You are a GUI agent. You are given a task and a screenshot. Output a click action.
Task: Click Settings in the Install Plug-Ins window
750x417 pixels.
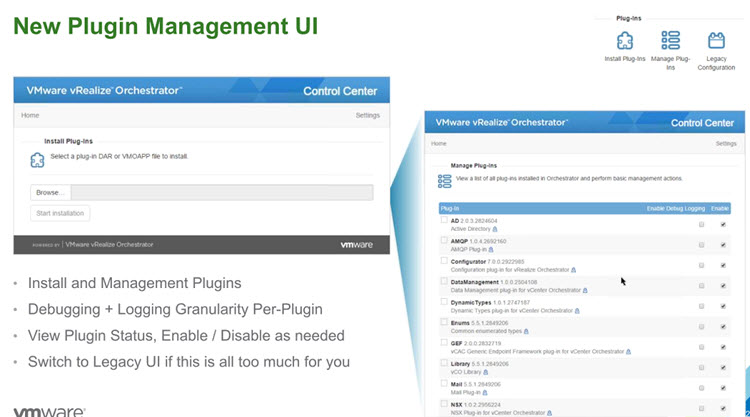pyautogui.click(x=367, y=115)
